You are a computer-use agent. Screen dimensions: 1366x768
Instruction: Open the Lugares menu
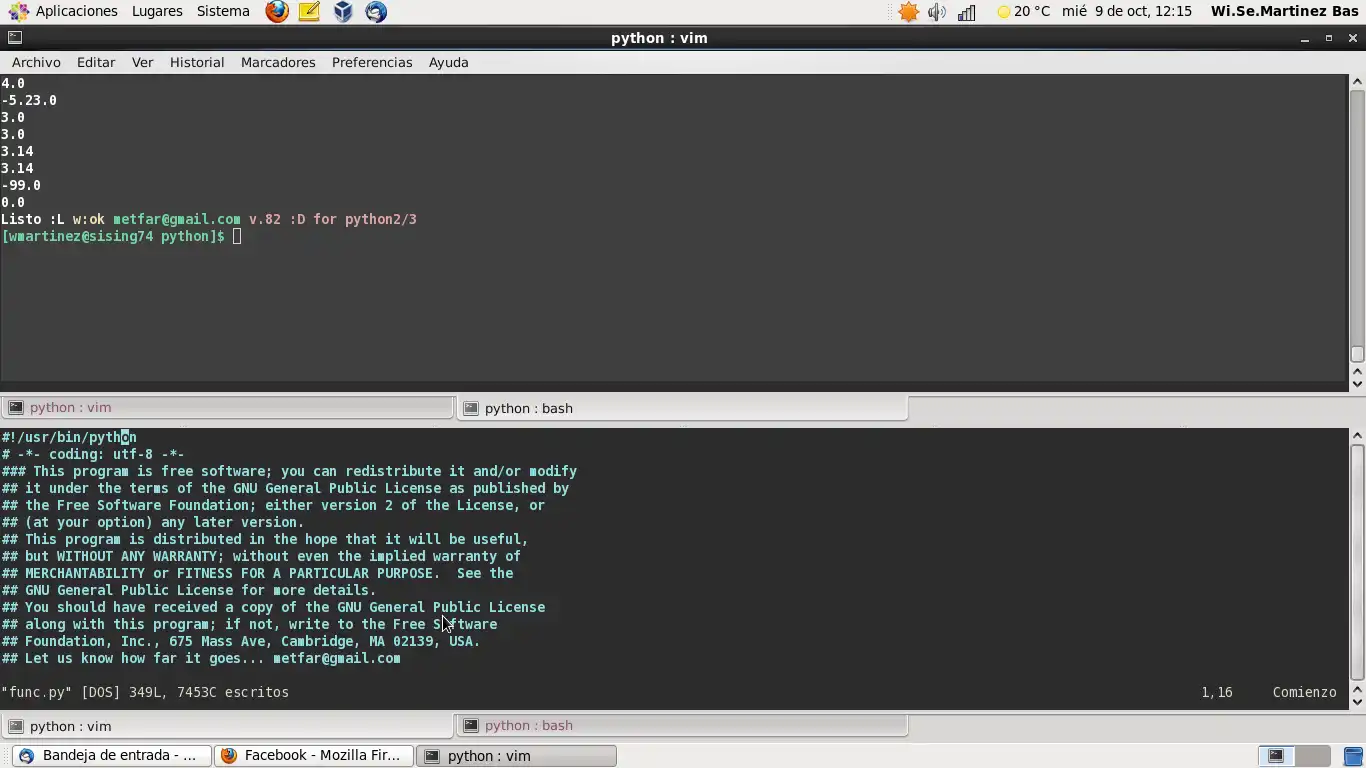click(x=157, y=11)
